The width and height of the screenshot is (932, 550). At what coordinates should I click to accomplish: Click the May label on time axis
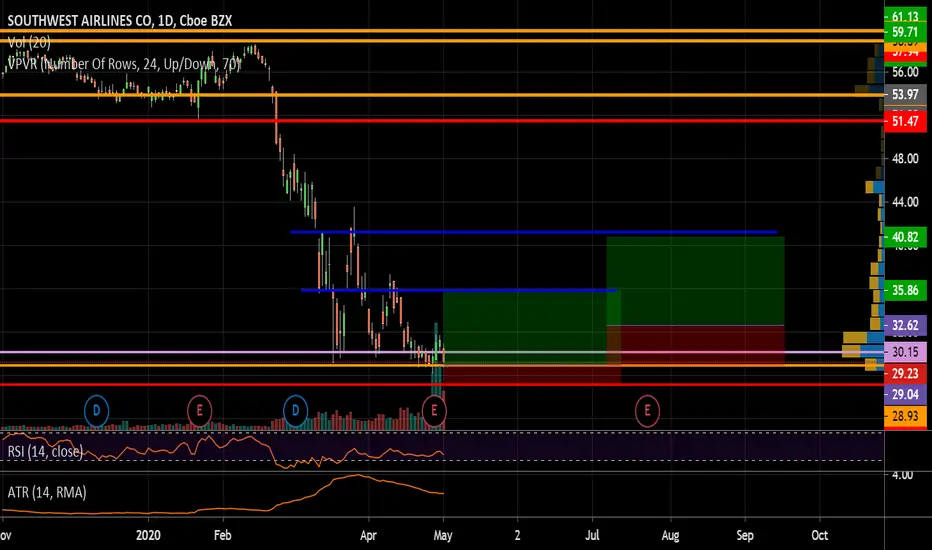[443, 535]
